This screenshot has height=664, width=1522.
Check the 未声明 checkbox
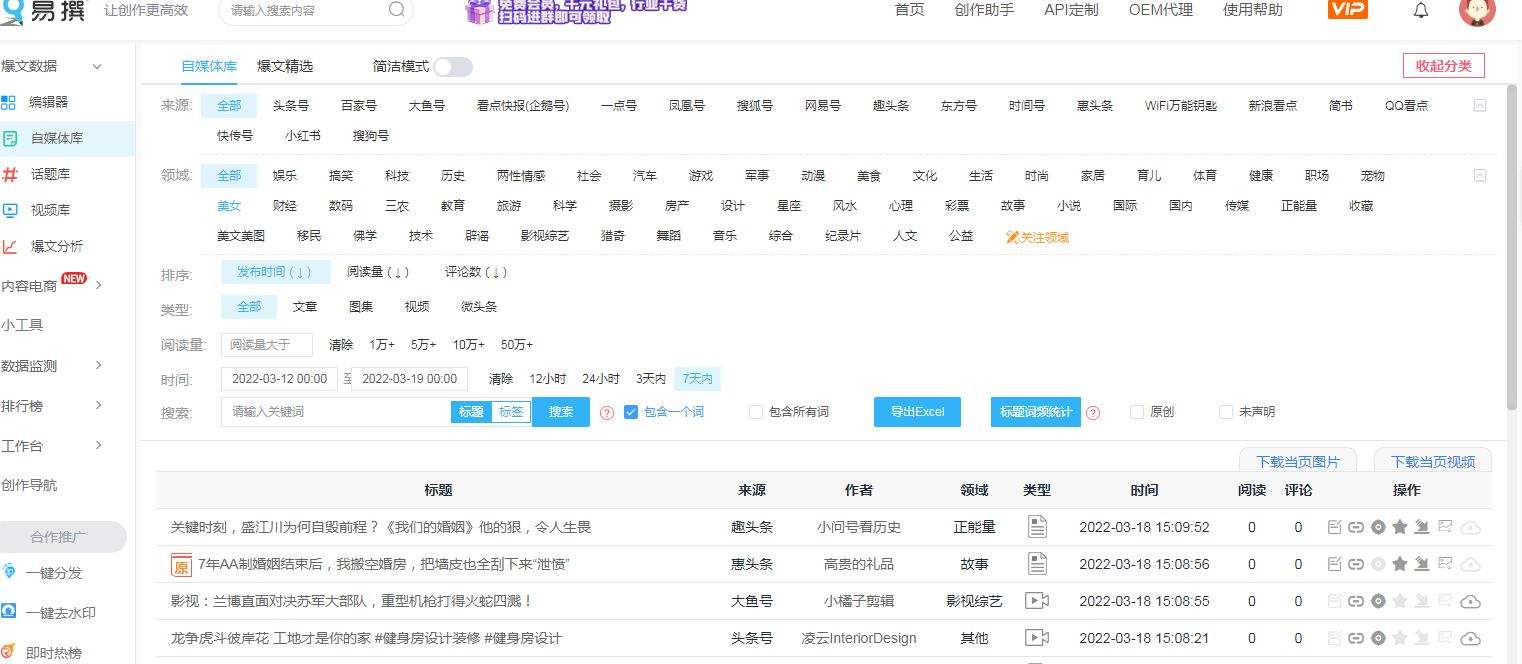(x=1226, y=412)
